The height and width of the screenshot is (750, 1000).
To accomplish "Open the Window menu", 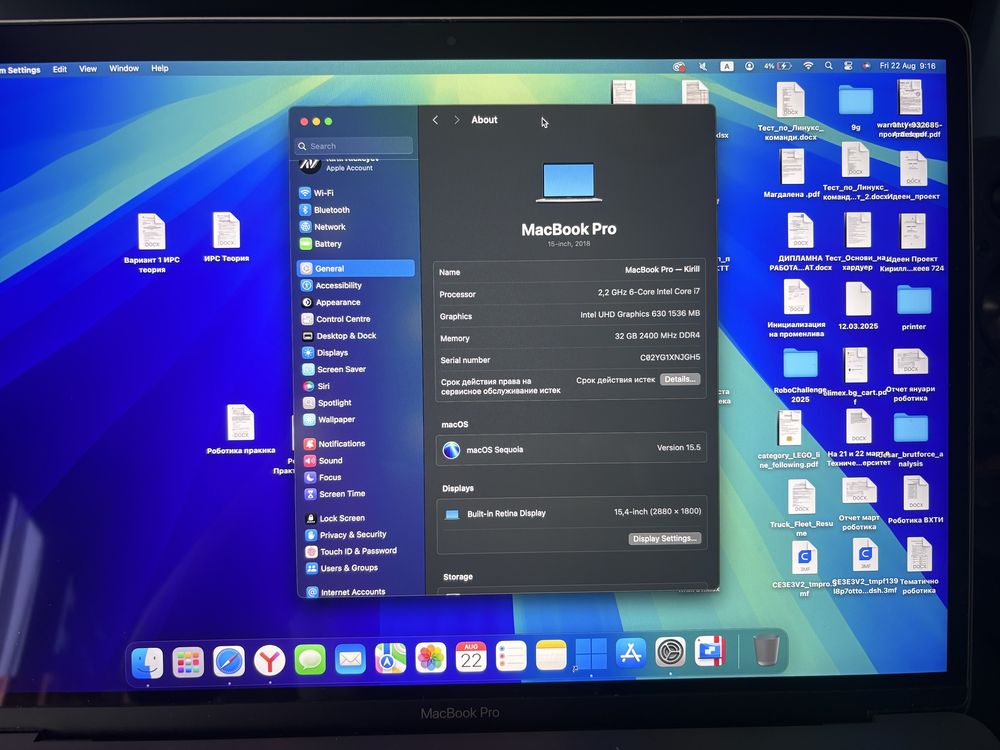I will pos(124,68).
